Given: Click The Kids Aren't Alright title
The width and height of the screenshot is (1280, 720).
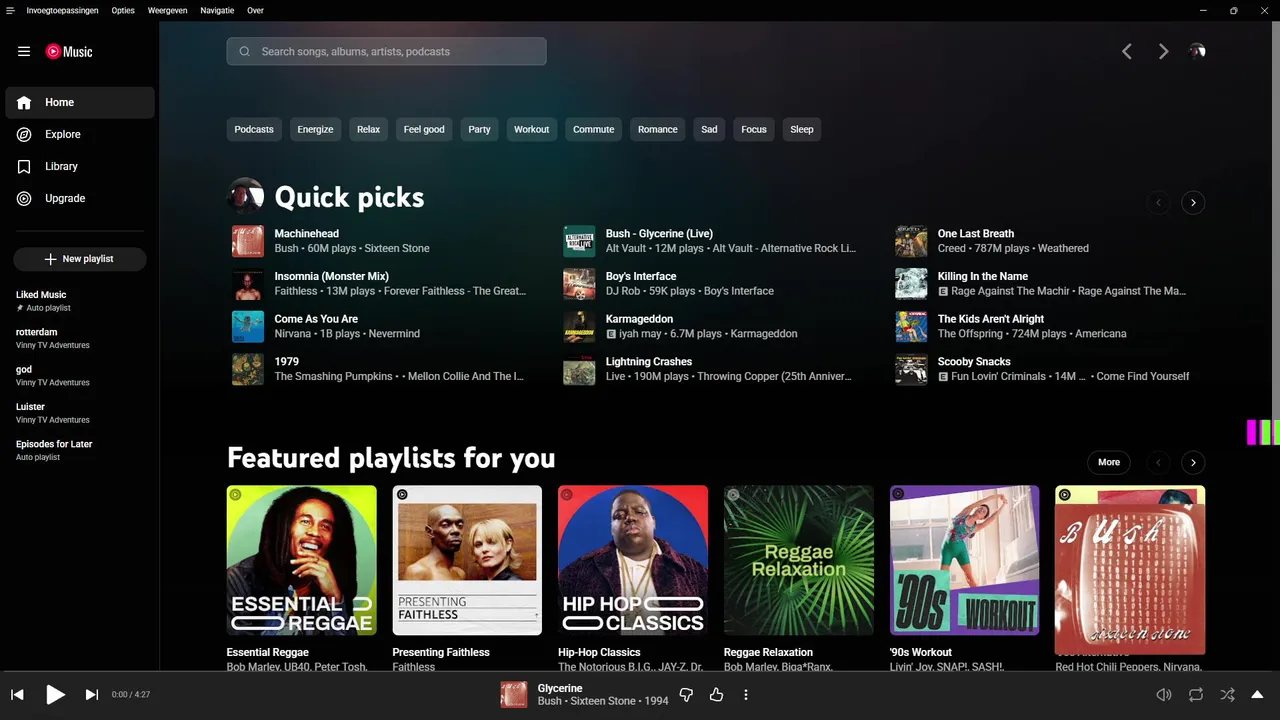Looking at the screenshot, I should point(991,319).
